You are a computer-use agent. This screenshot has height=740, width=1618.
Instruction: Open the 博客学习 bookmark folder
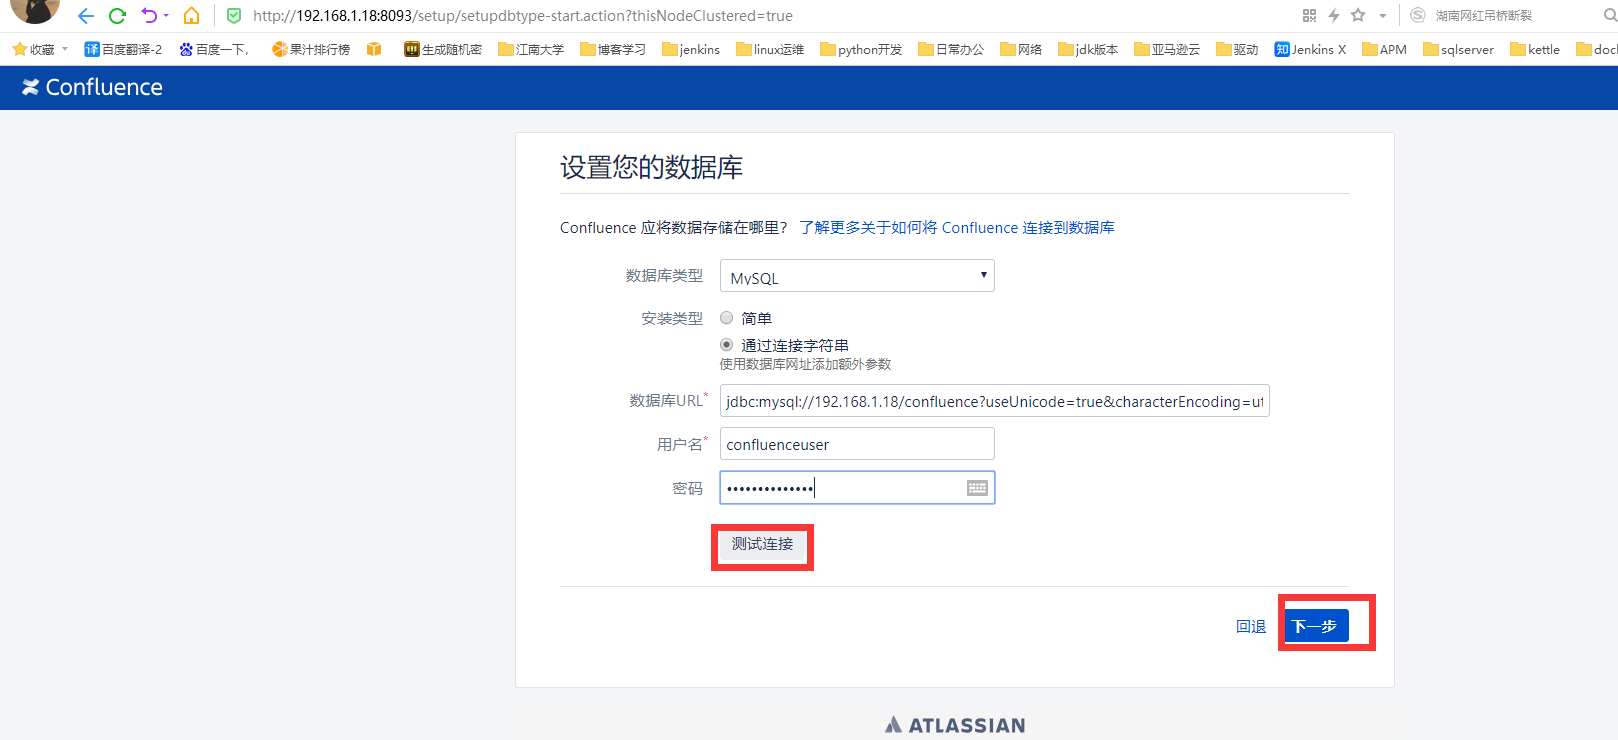coord(613,49)
